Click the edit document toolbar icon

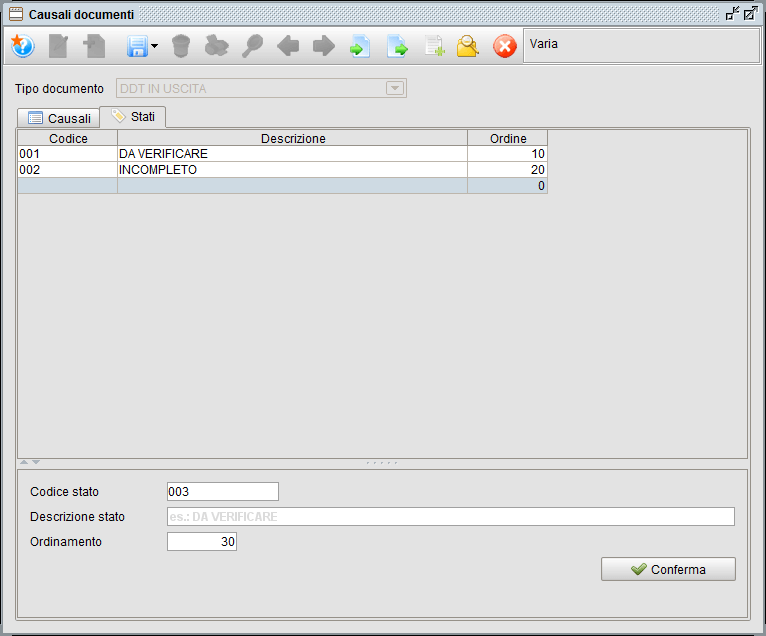point(58,46)
